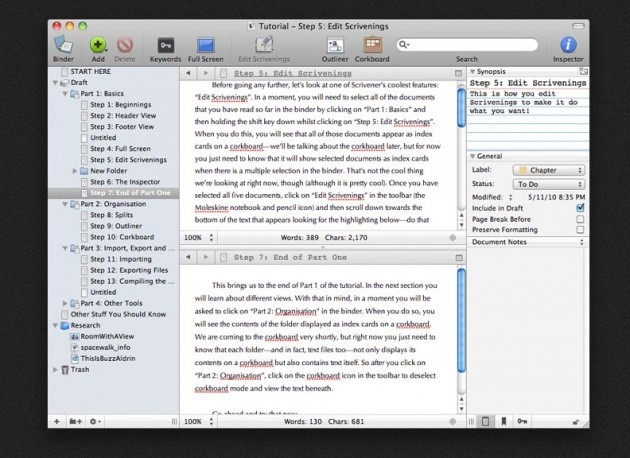The width and height of the screenshot is (630, 458).
Task: Click lock icon in inspector footer
Action: coord(576,422)
